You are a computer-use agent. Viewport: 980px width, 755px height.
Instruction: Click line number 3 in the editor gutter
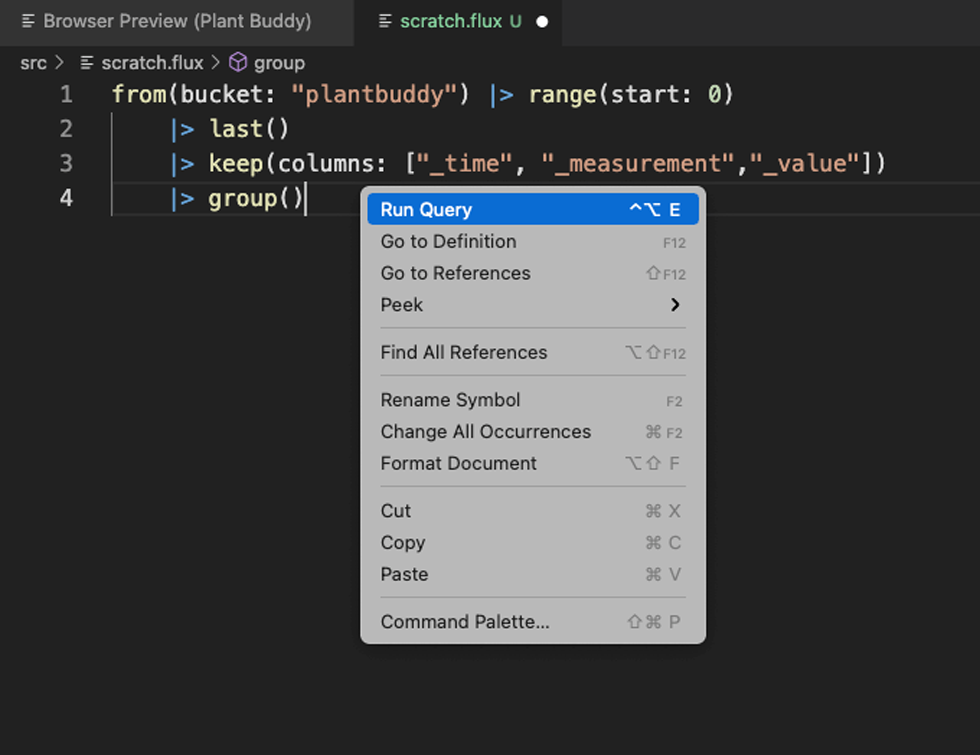point(66,163)
